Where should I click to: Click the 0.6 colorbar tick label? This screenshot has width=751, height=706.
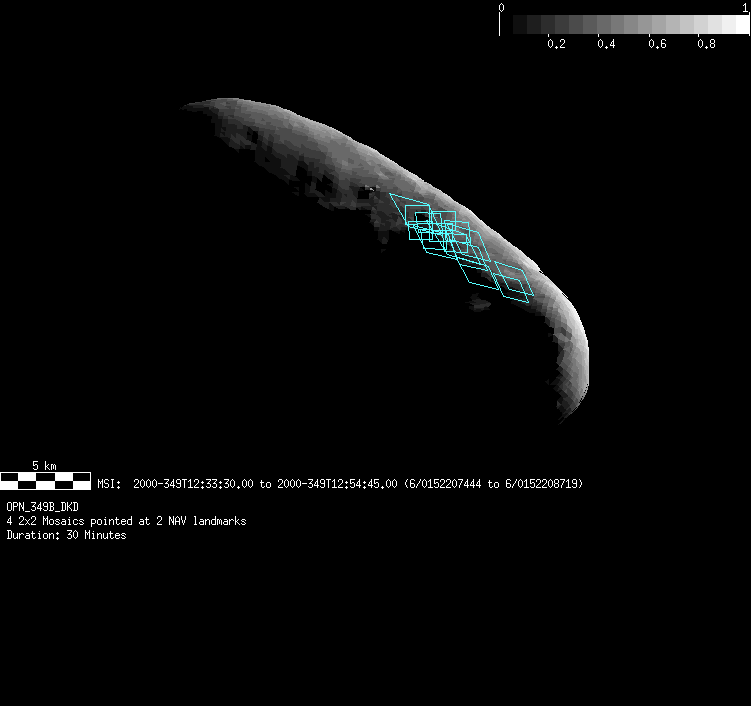pyautogui.click(x=656, y=44)
